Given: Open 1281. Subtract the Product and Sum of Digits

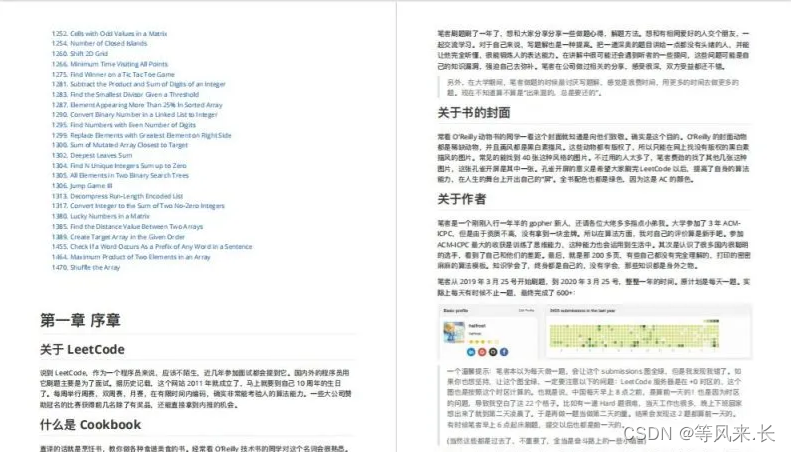Looking at the screenshot, I should coord(138,84).
